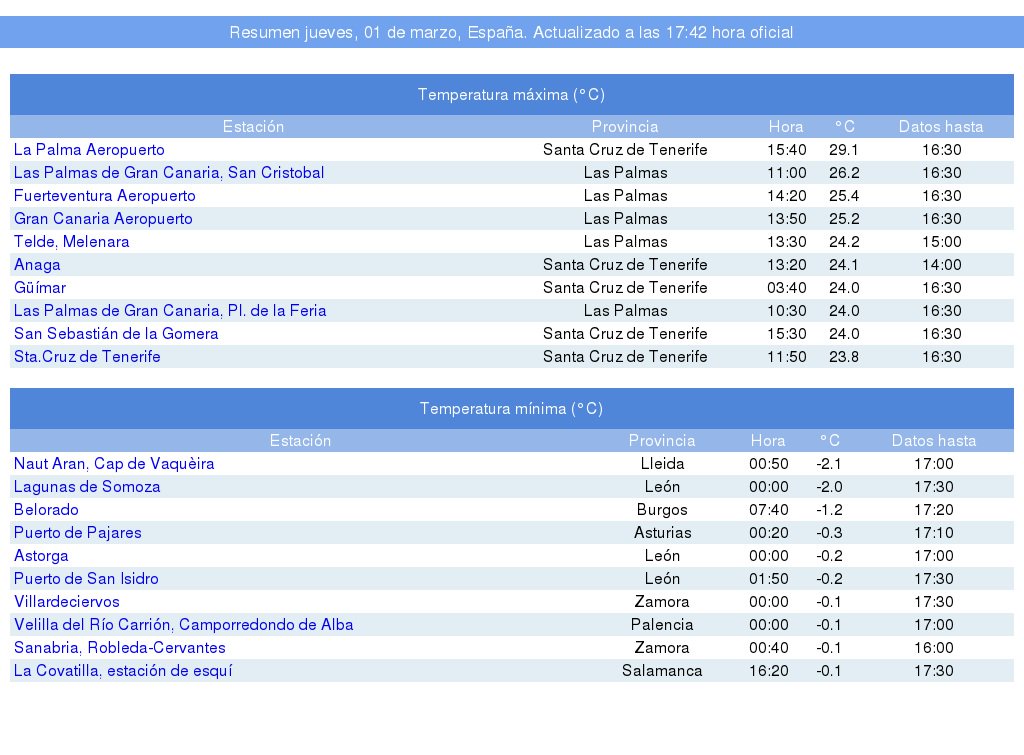This screenshot has width=1024, height=755.
Task: Click the 'Temperatura máxima (°C)' table title
Action: point(511,95)
